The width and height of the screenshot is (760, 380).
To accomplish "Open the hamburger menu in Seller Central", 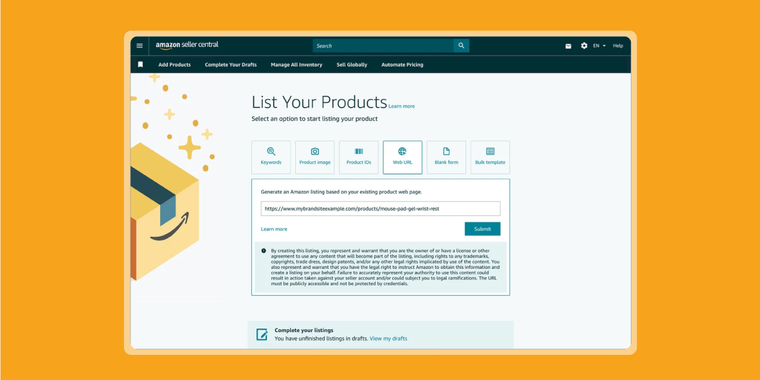I will click(x=140, y=46).
